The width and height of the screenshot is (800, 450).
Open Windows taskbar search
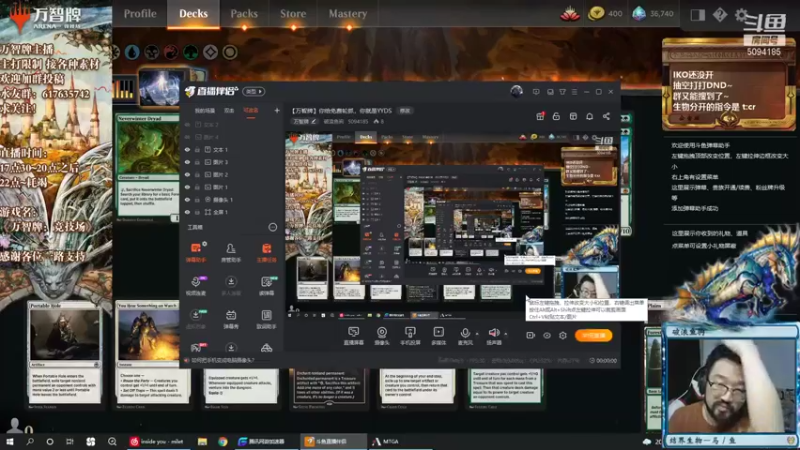click(x=30, y=441)
